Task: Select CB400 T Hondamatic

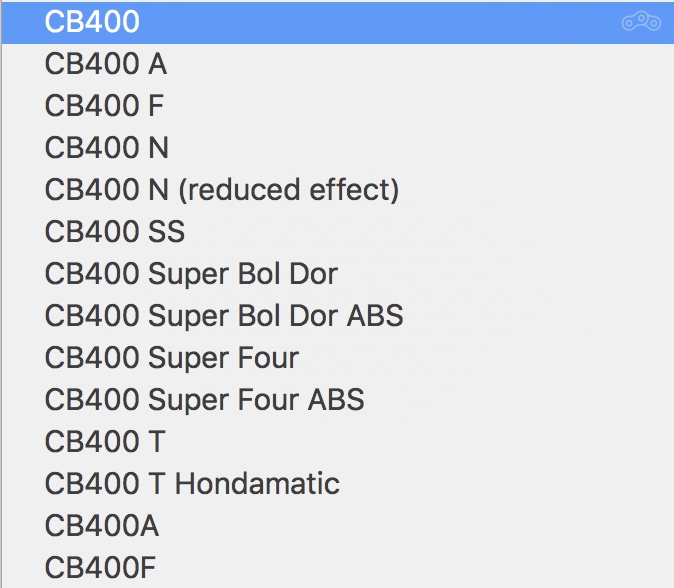Action: point(192,484)
